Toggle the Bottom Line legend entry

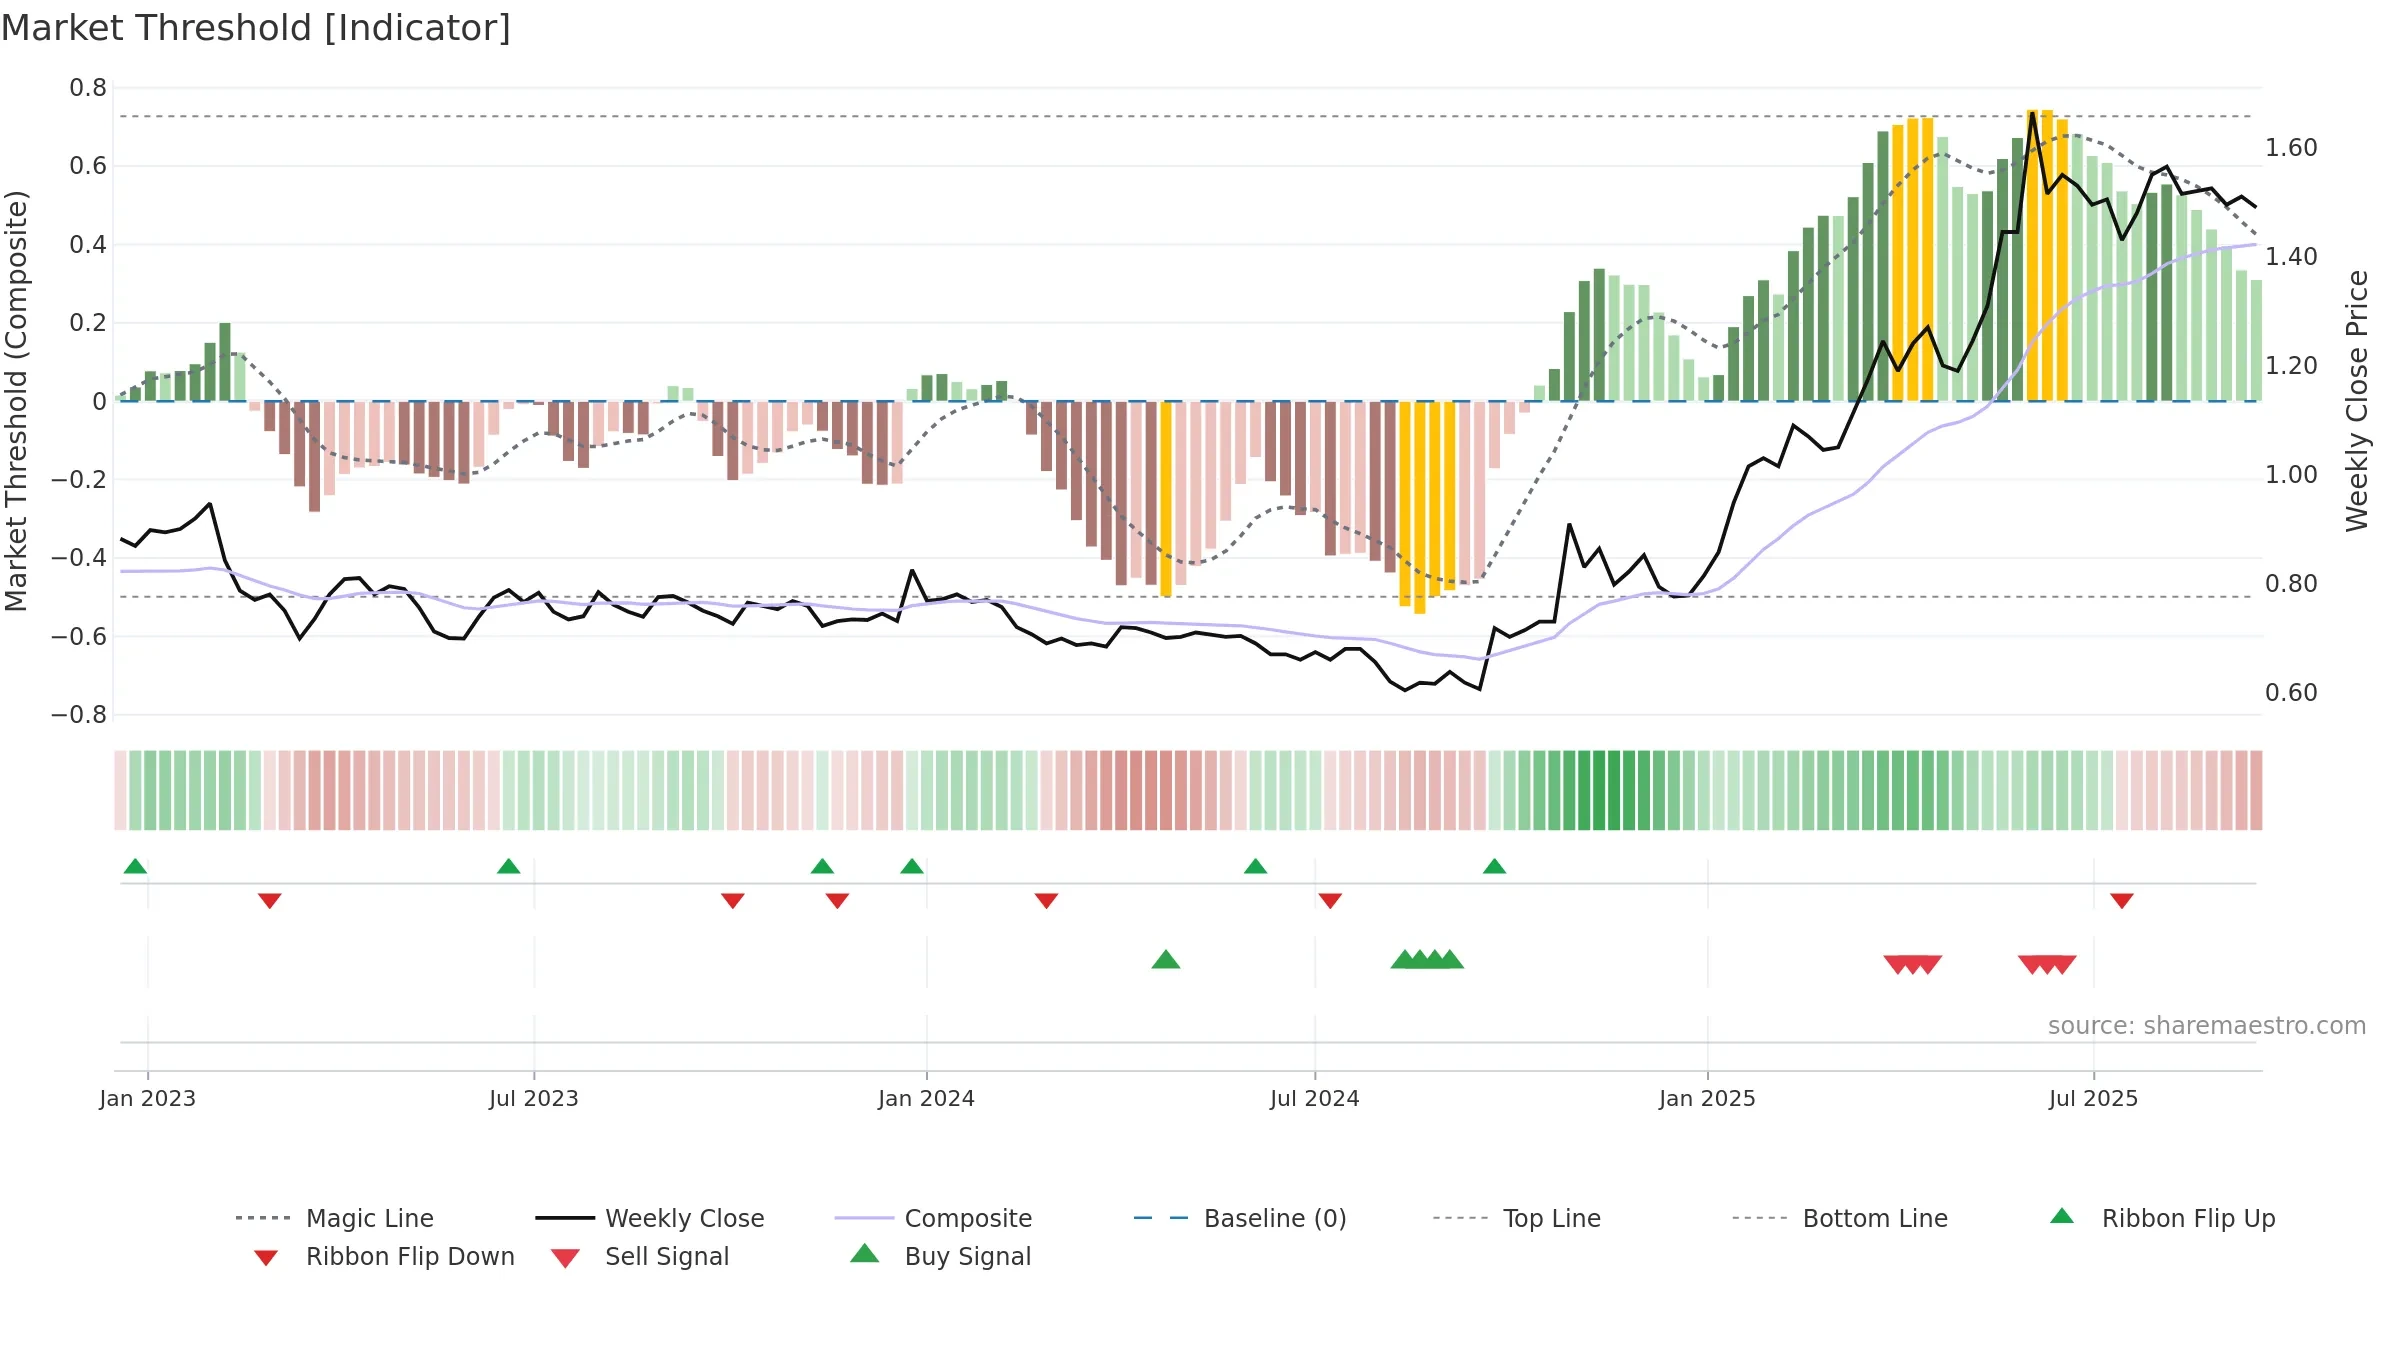pyautogui.click(x=1840, y=1218)
